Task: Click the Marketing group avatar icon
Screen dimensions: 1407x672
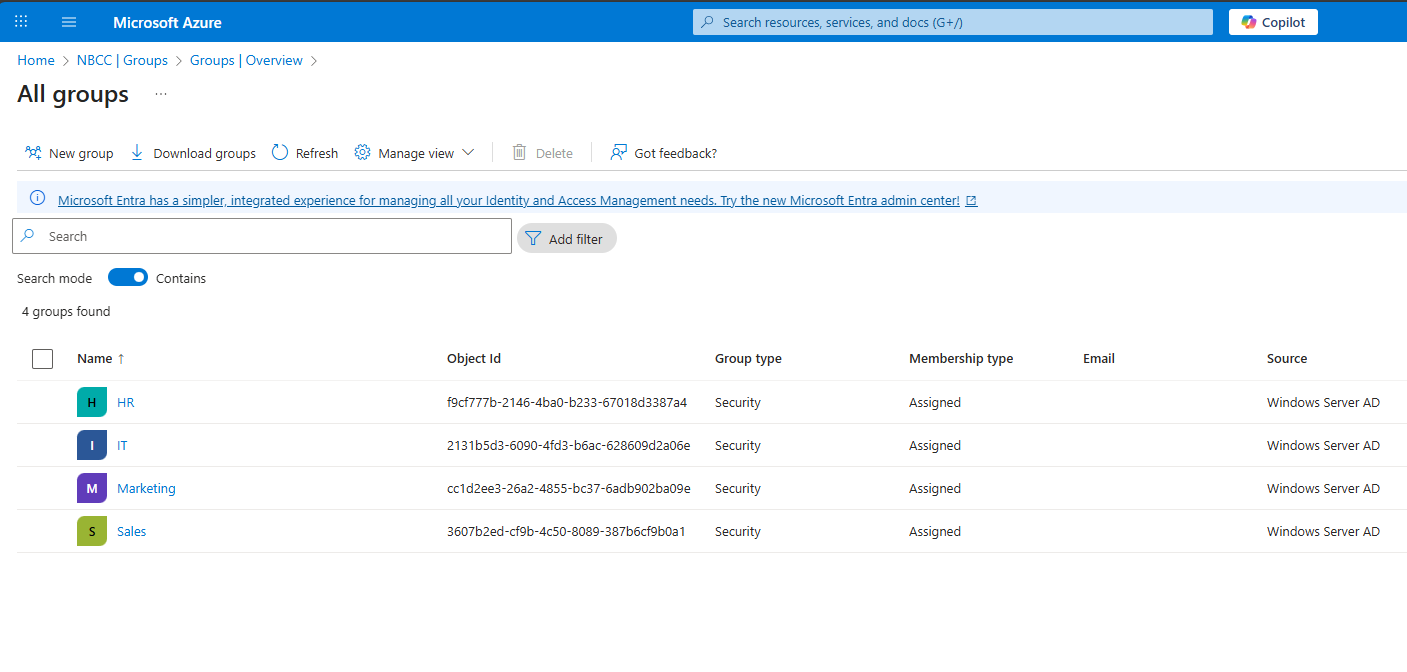Action: click(x=92, y=488)
